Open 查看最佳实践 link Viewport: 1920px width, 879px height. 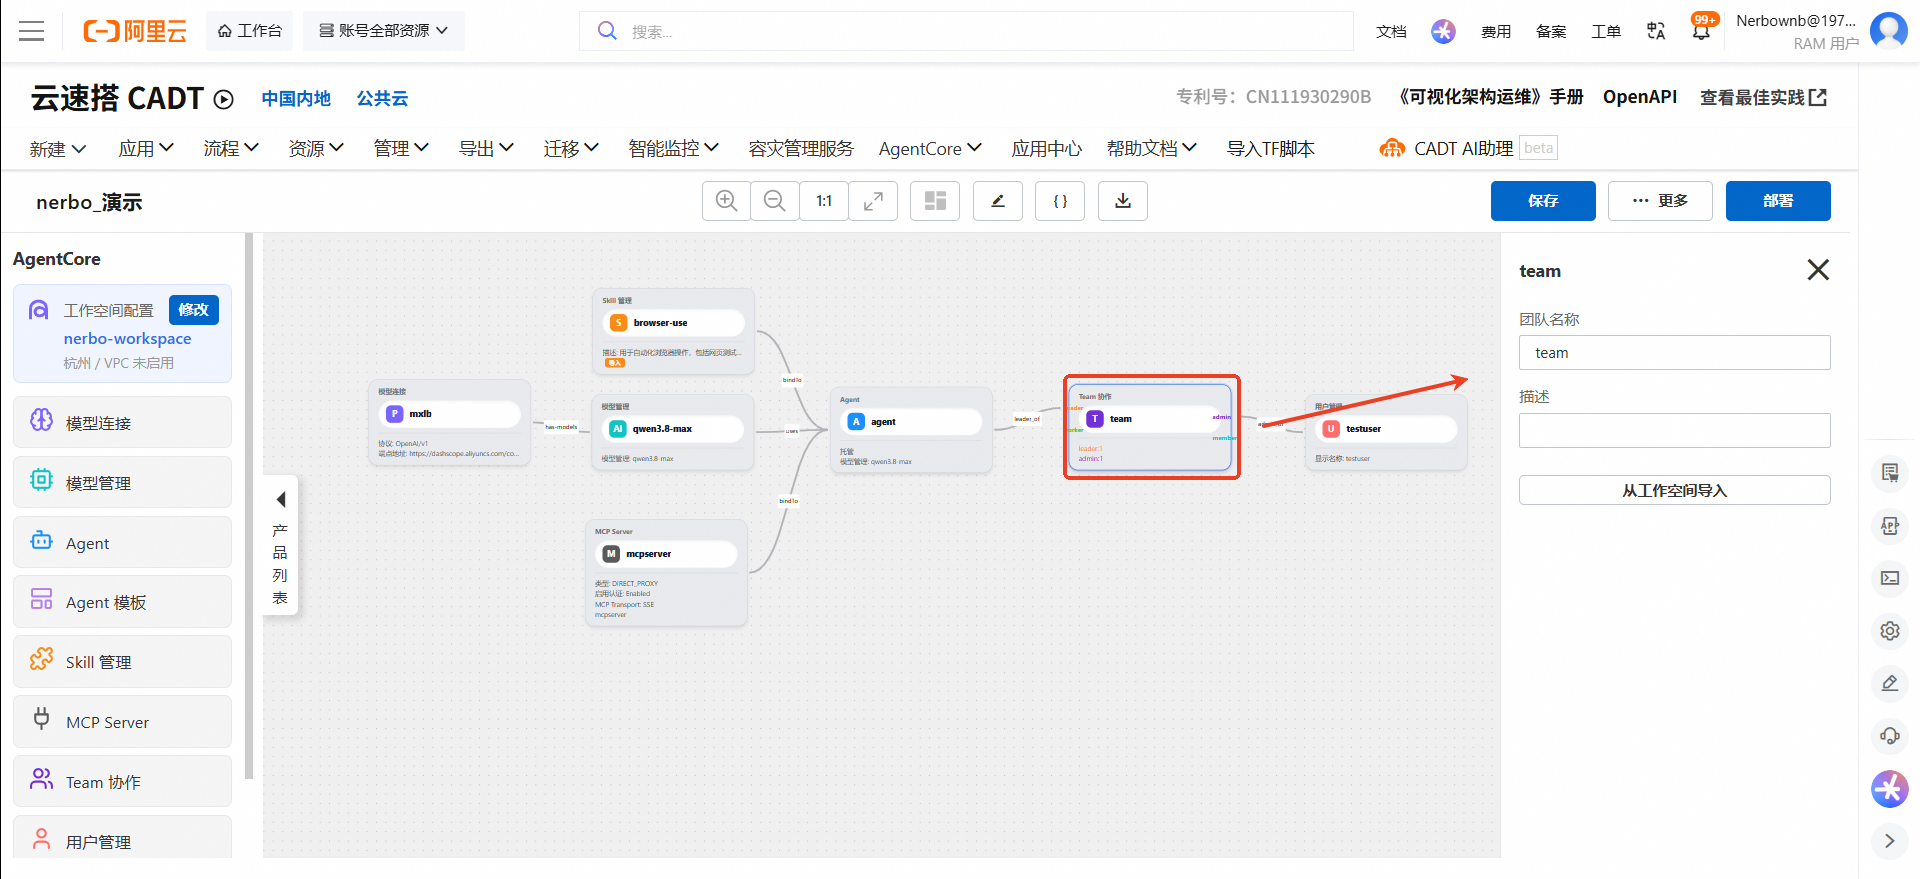(1764, 98)
